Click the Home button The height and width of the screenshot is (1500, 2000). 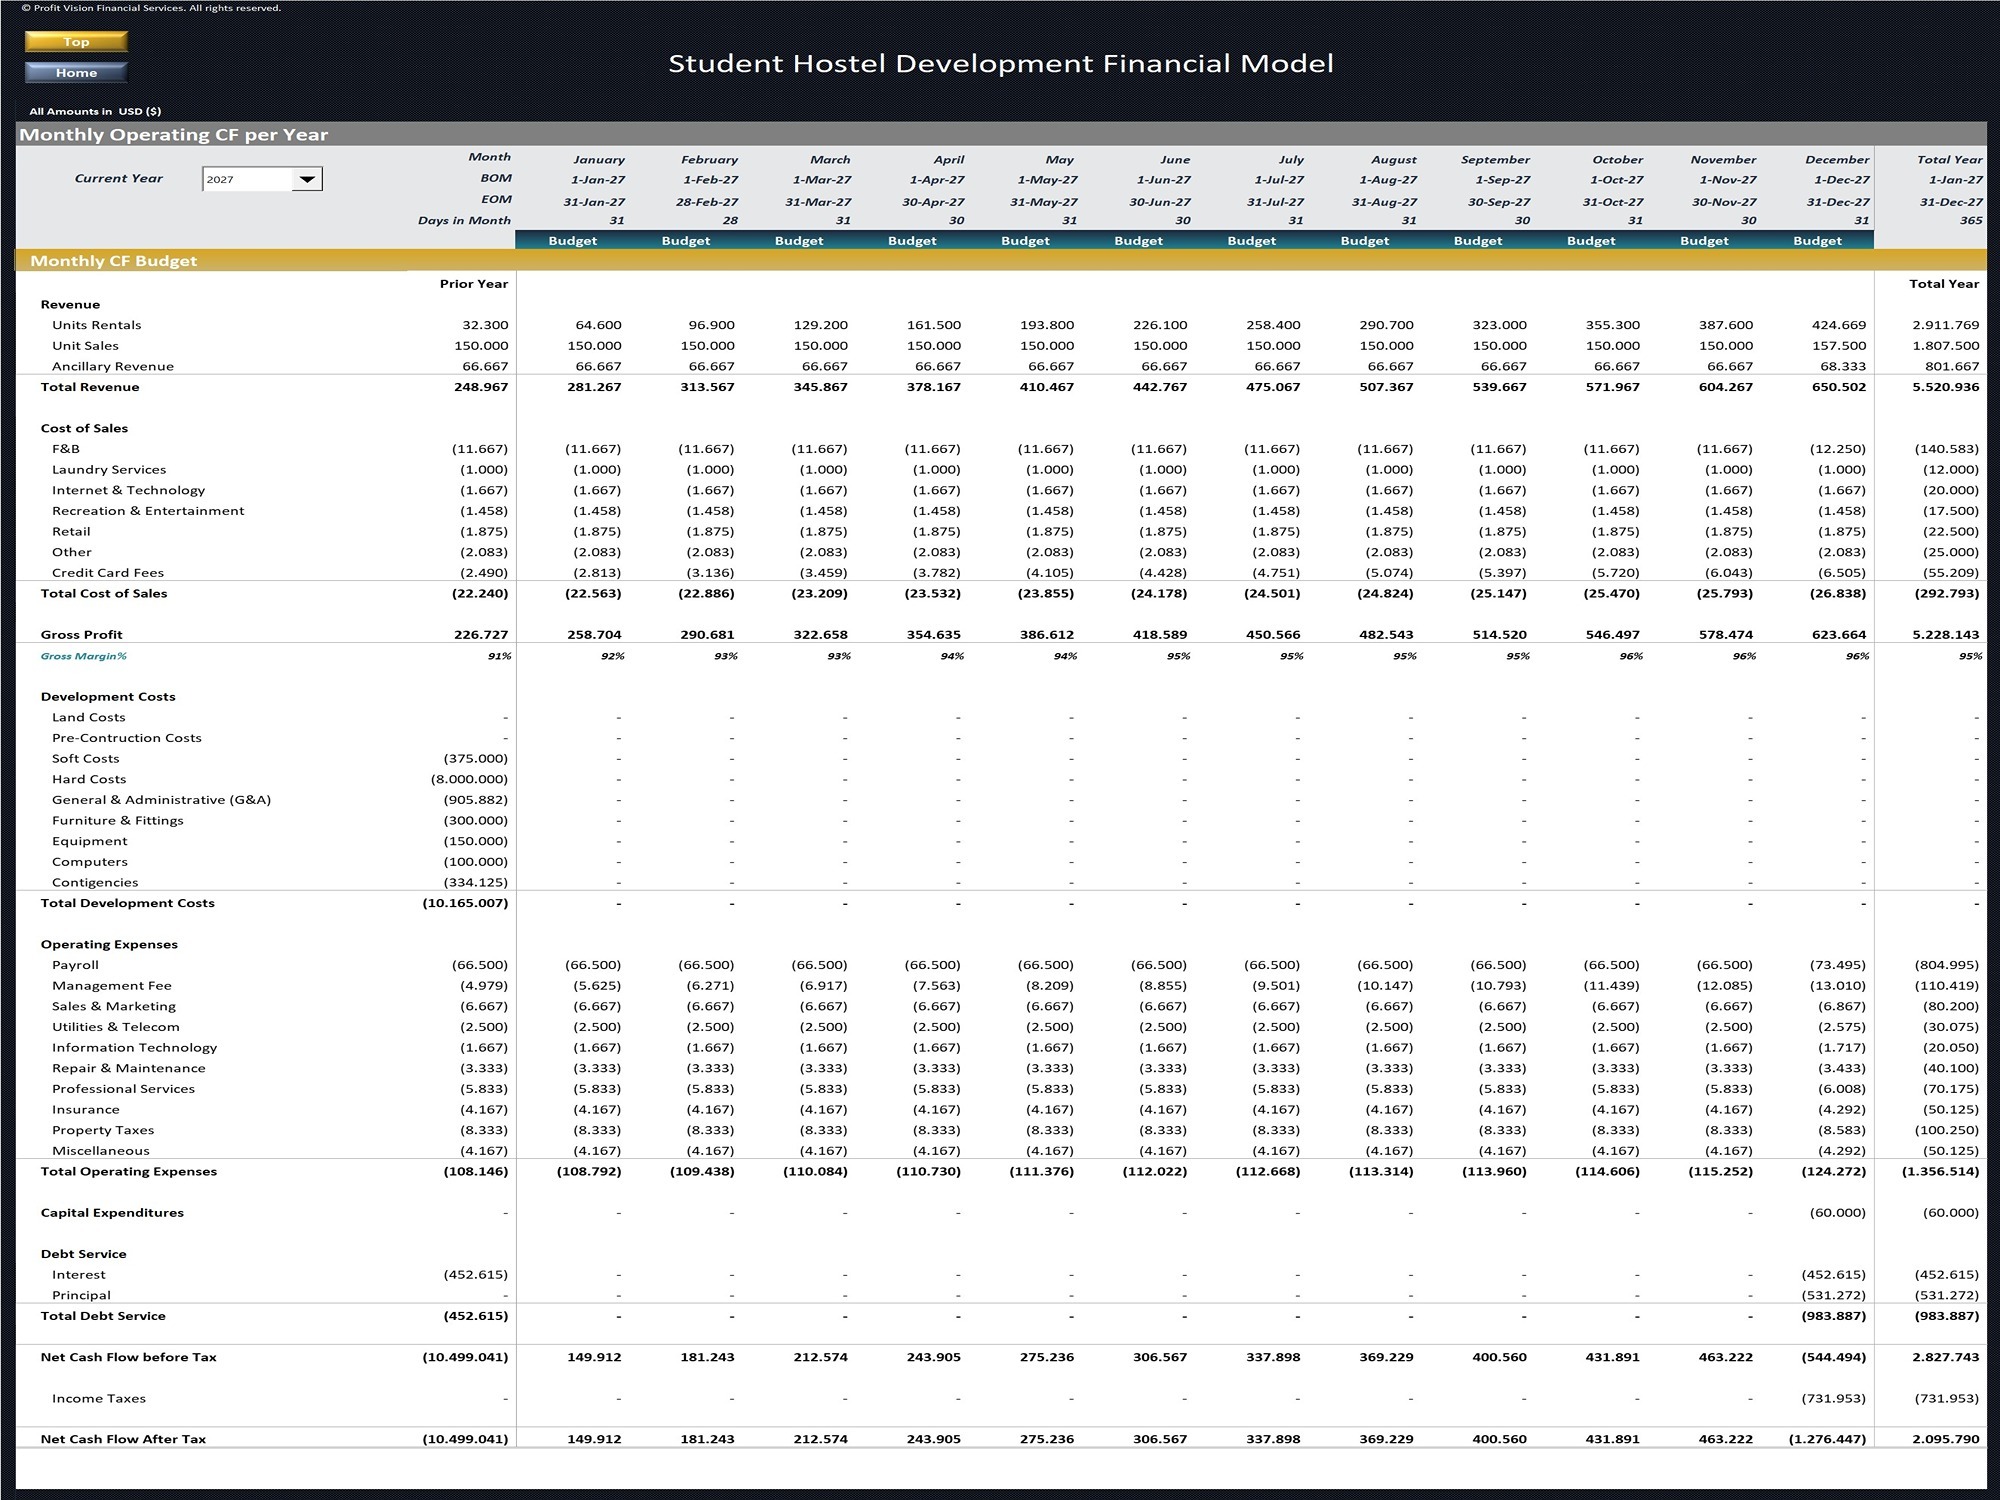pos(76,72)
